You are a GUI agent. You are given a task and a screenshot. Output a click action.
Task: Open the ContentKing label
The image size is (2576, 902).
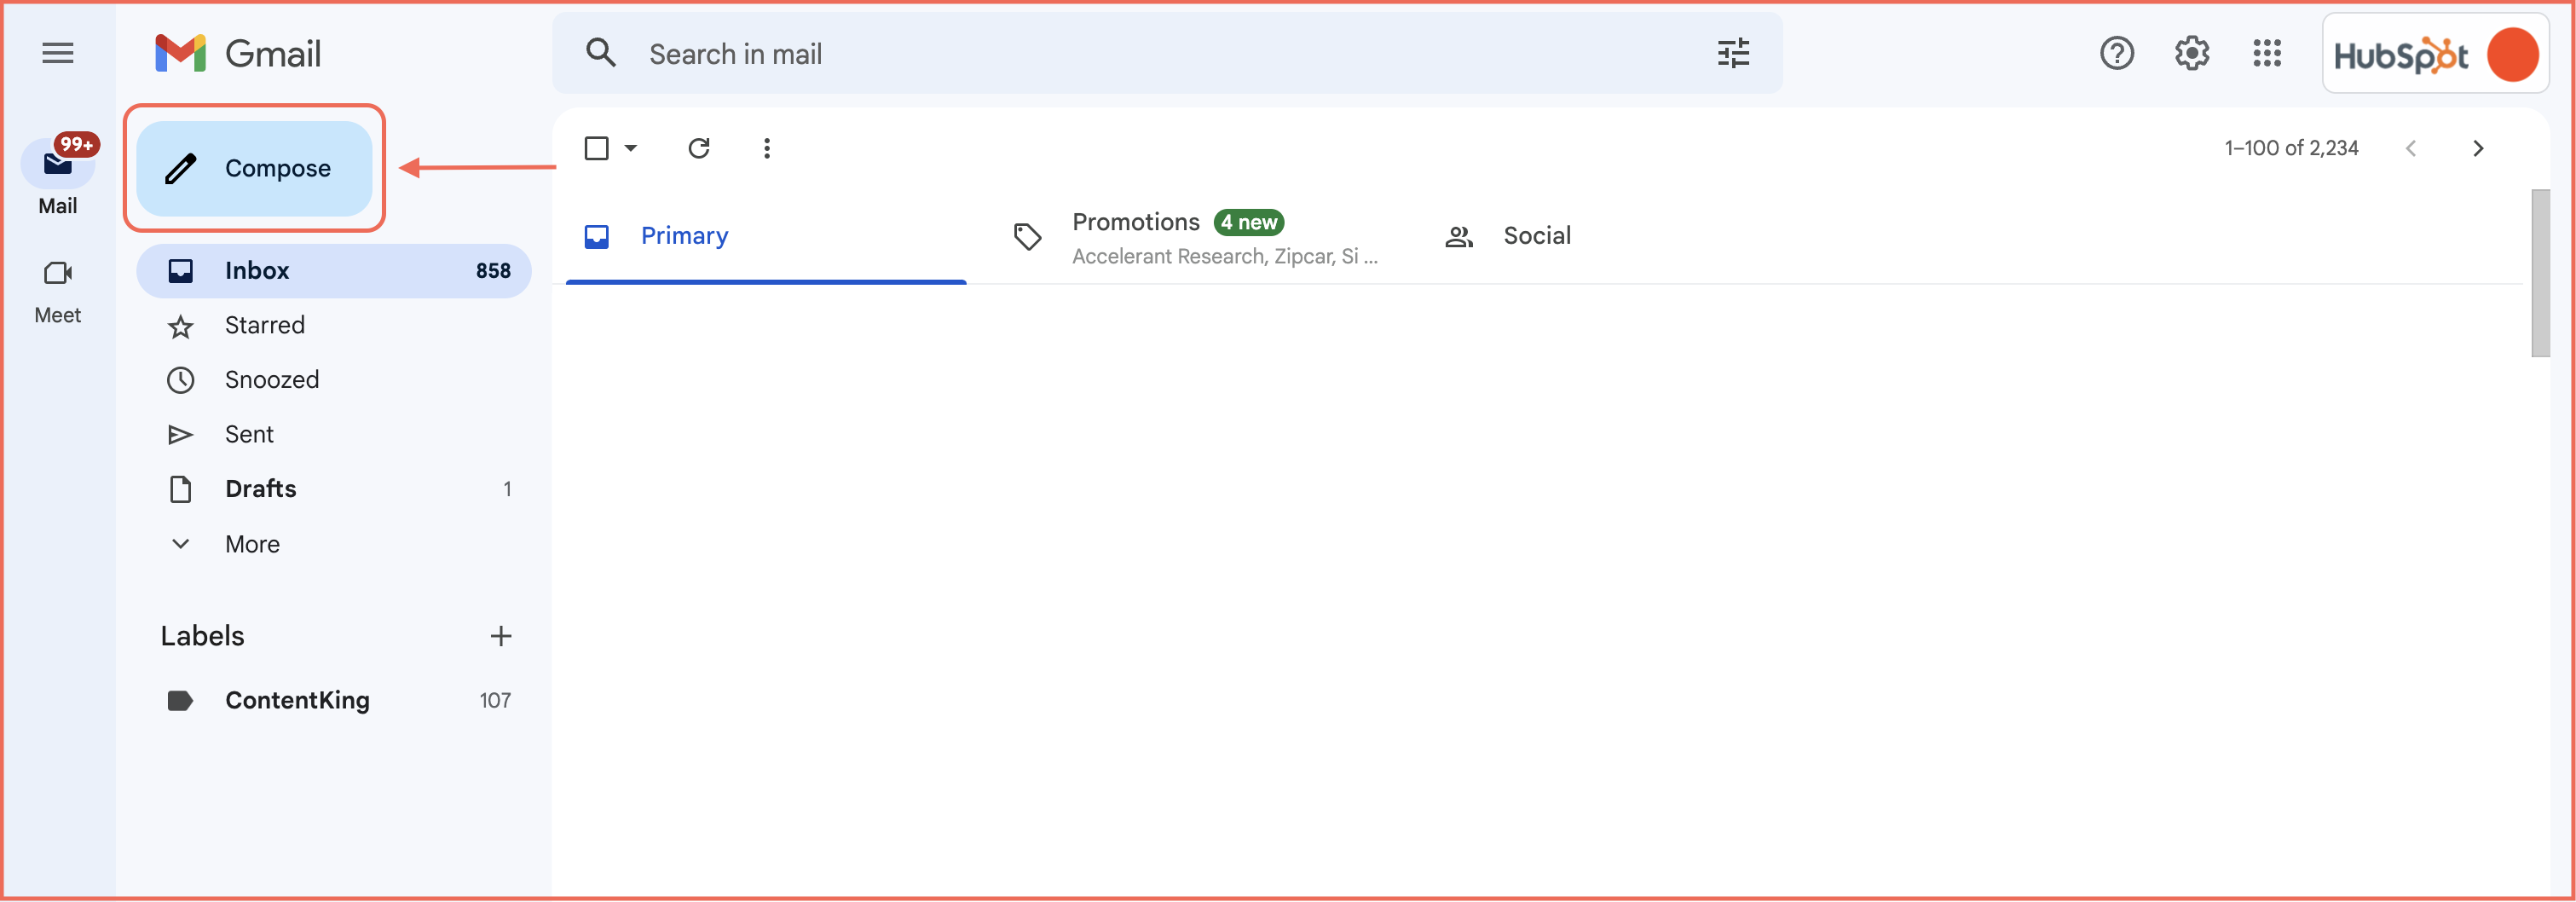point(297,700)
